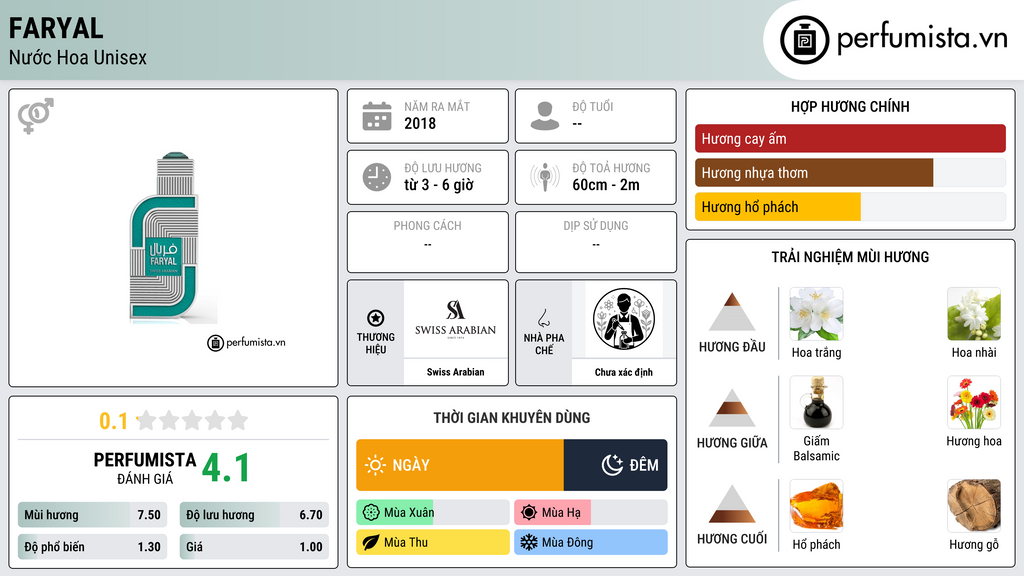1024x576 pixels.
Task: Click the Mùa Xuân season bar
Action: coord(432,513)
